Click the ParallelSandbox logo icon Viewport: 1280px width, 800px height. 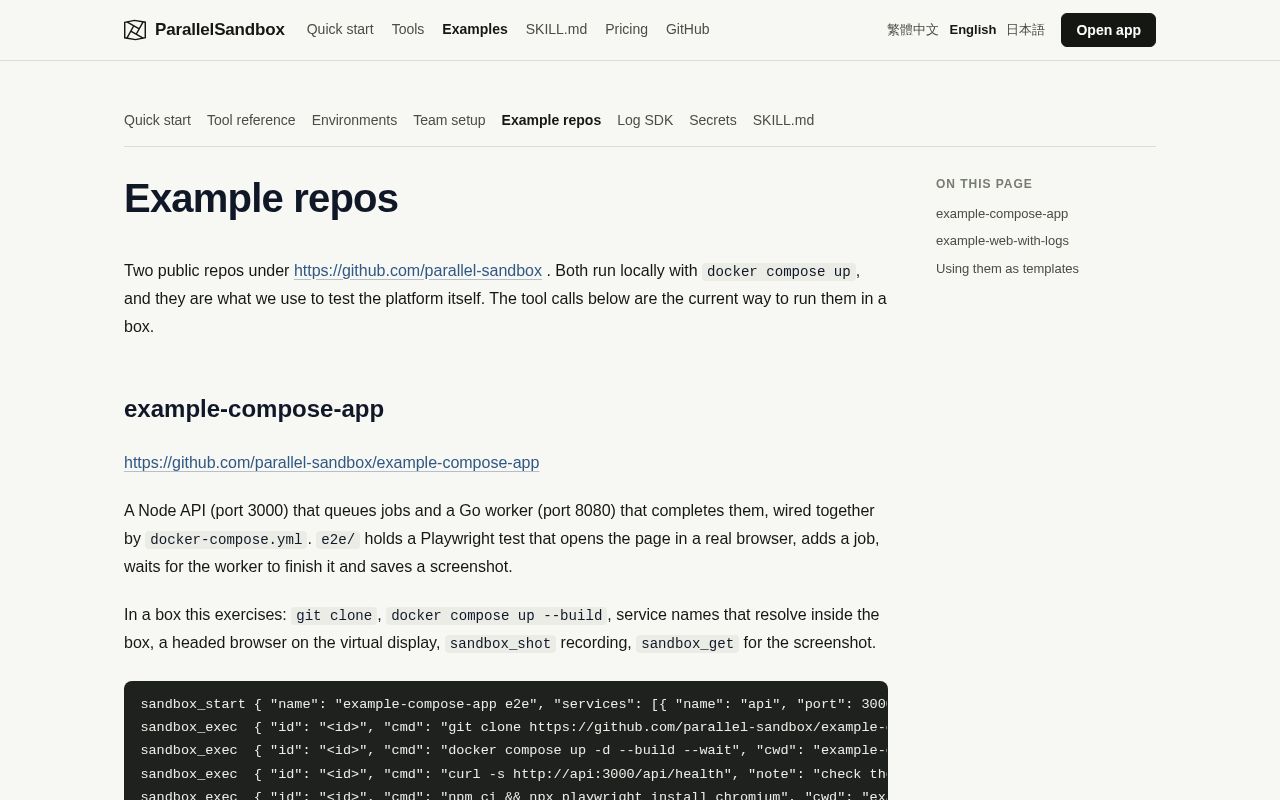pyautogui.click(x=135, y=30)
